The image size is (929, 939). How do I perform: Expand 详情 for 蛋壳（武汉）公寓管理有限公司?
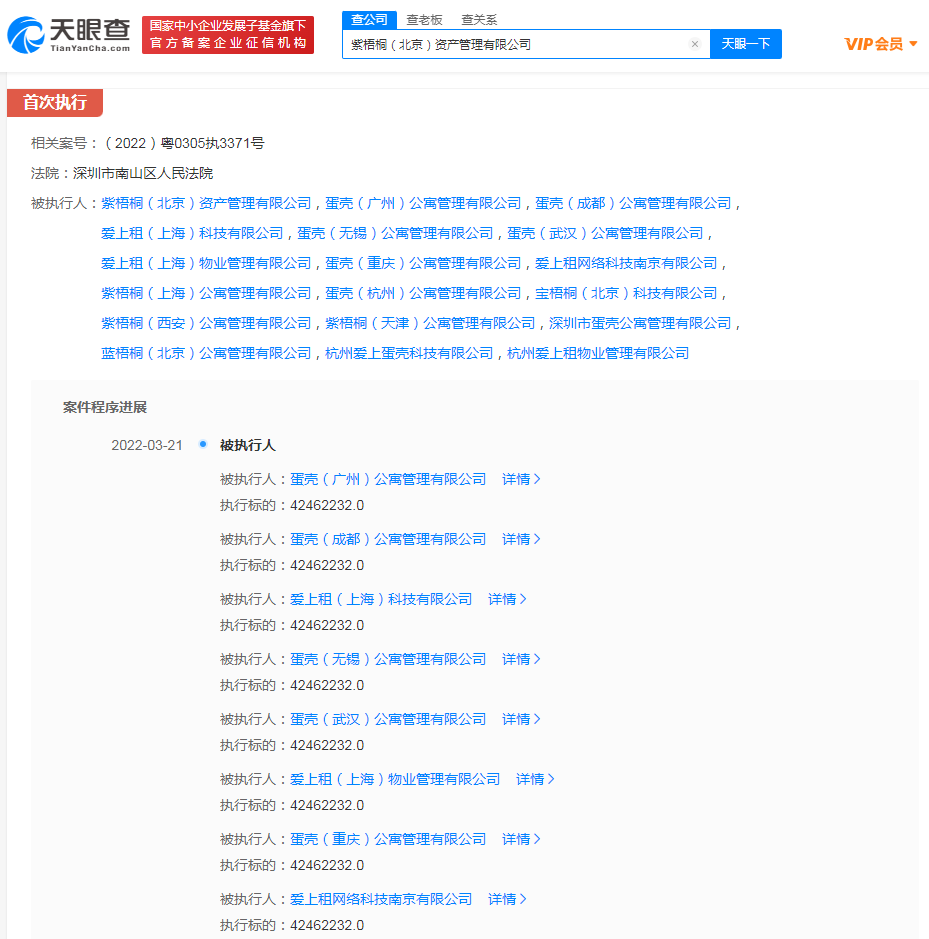click(521, 719)
